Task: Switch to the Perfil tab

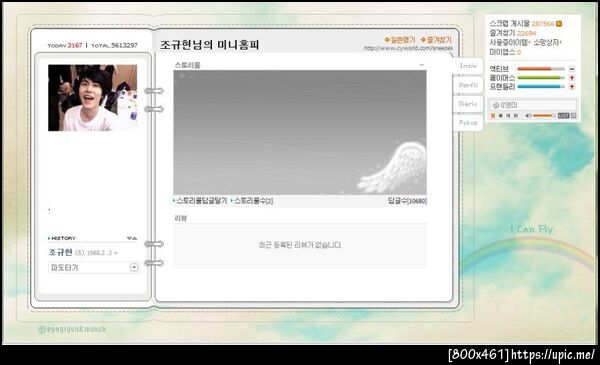Action: tap(468, 85)
